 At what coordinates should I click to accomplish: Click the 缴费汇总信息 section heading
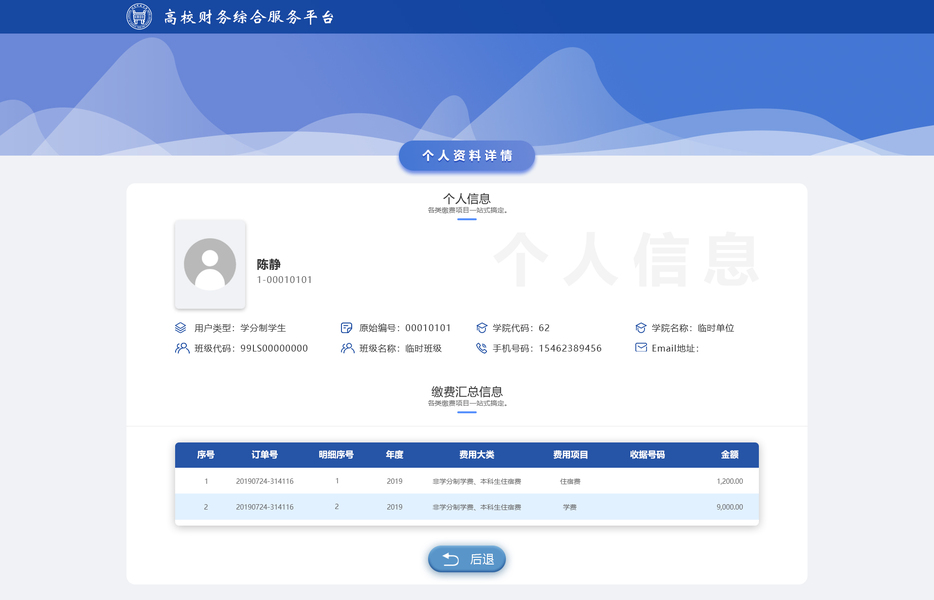[x=467, y=391]
